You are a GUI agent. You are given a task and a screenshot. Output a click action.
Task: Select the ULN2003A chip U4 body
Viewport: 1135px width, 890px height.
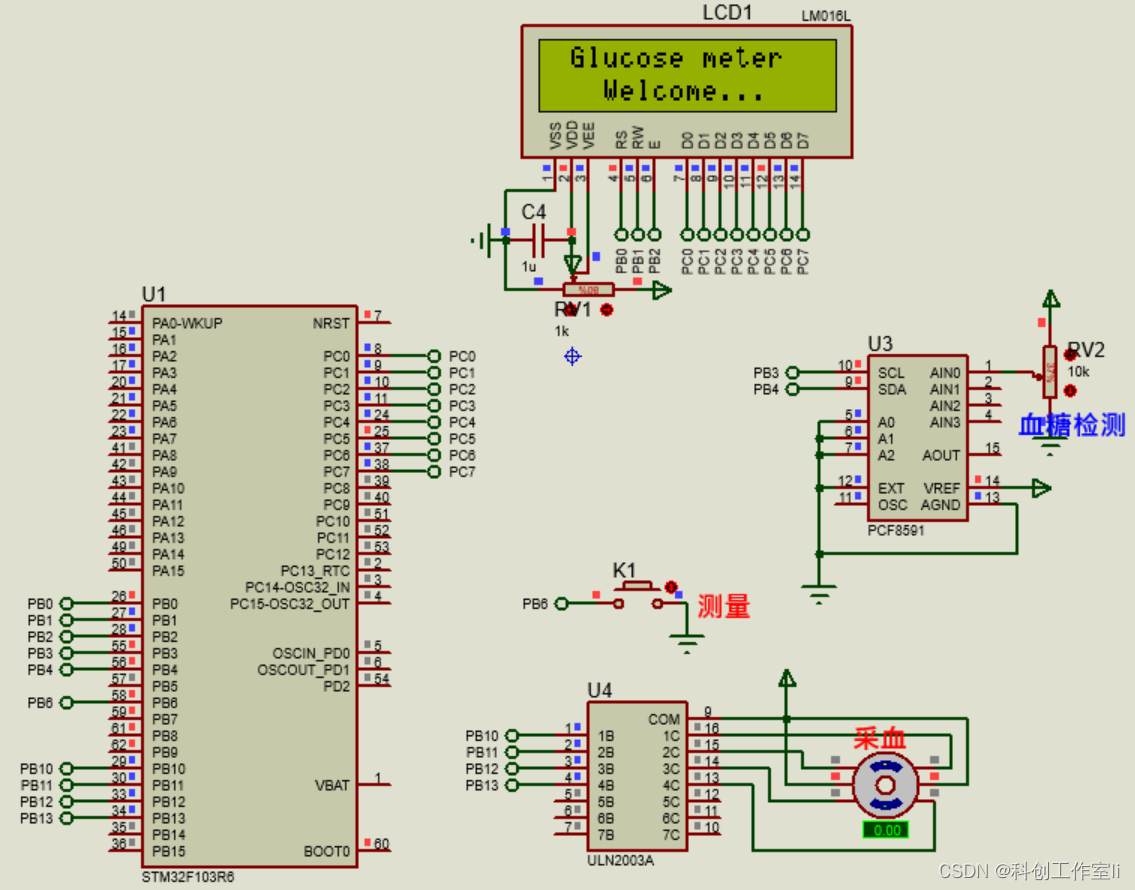click(637, 776)
